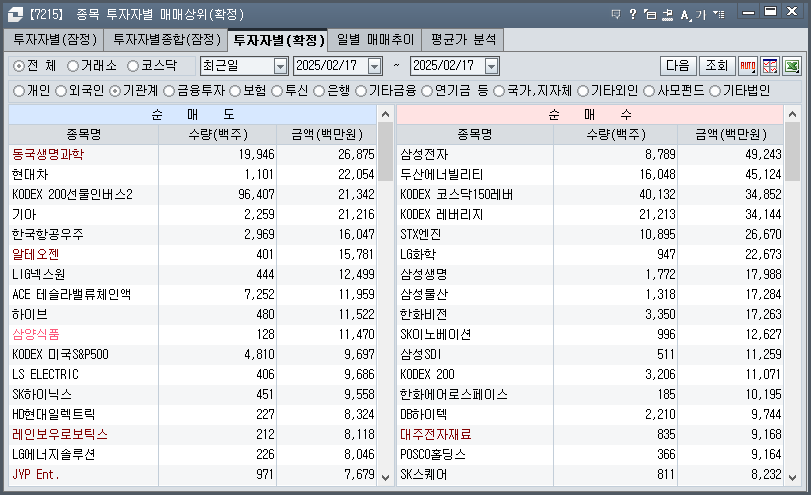This screenshot has width=811, height=495.
Task: Select the 기타외인 radio button
Action: tap(583, 91)
